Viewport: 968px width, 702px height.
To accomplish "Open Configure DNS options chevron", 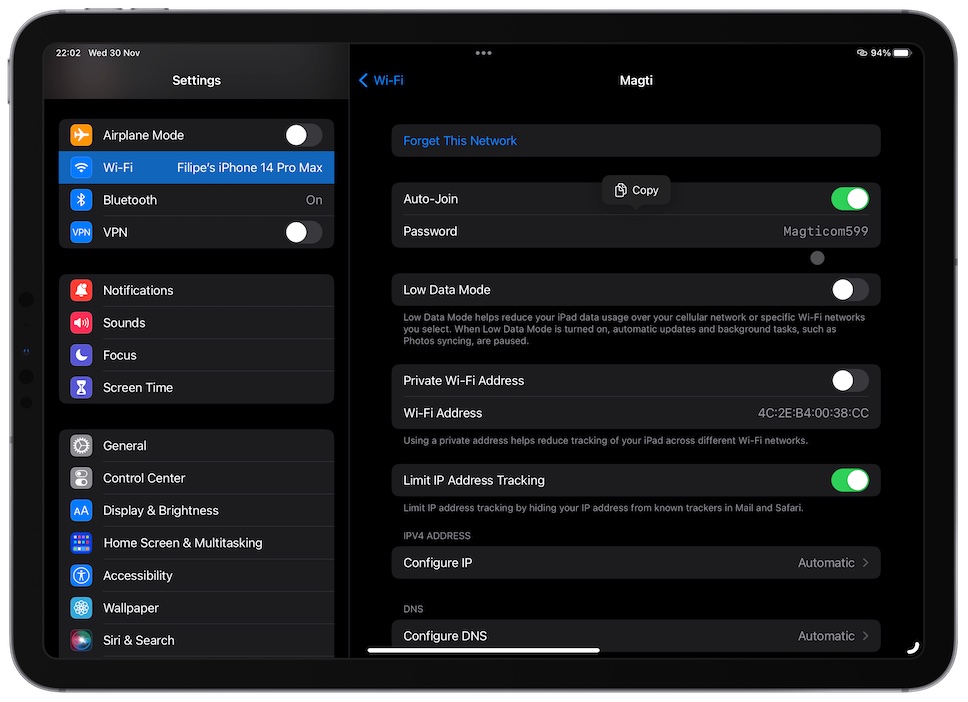I will (x=865, y=636).
